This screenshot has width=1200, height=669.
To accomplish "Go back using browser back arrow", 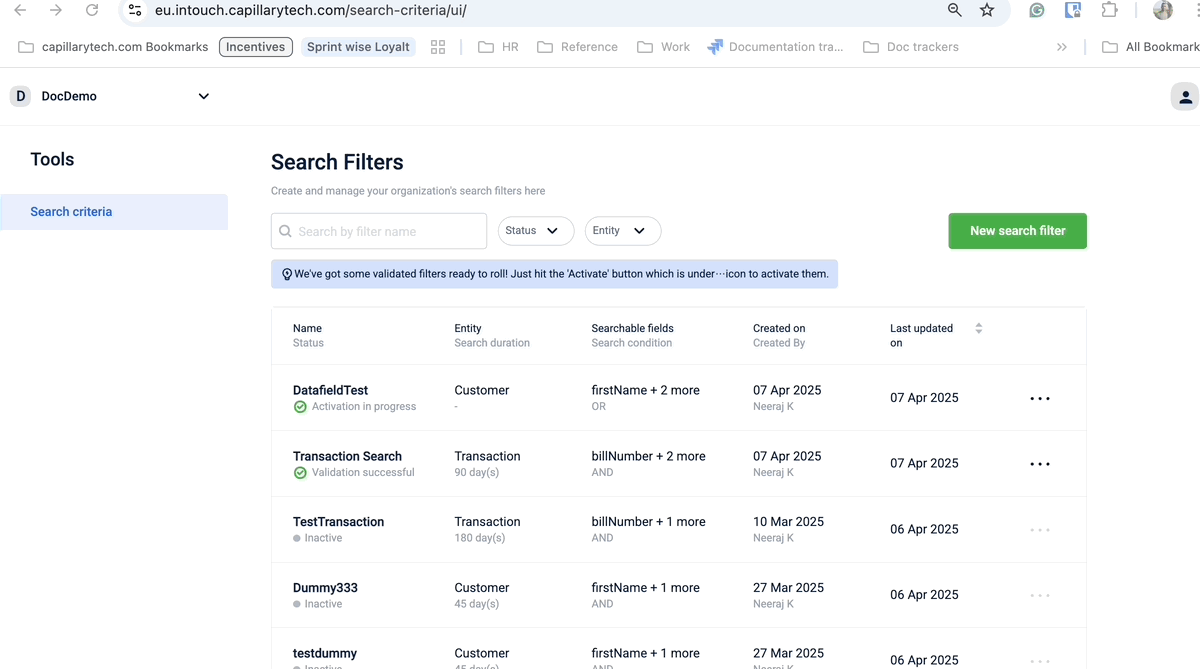I will [20, 10].
